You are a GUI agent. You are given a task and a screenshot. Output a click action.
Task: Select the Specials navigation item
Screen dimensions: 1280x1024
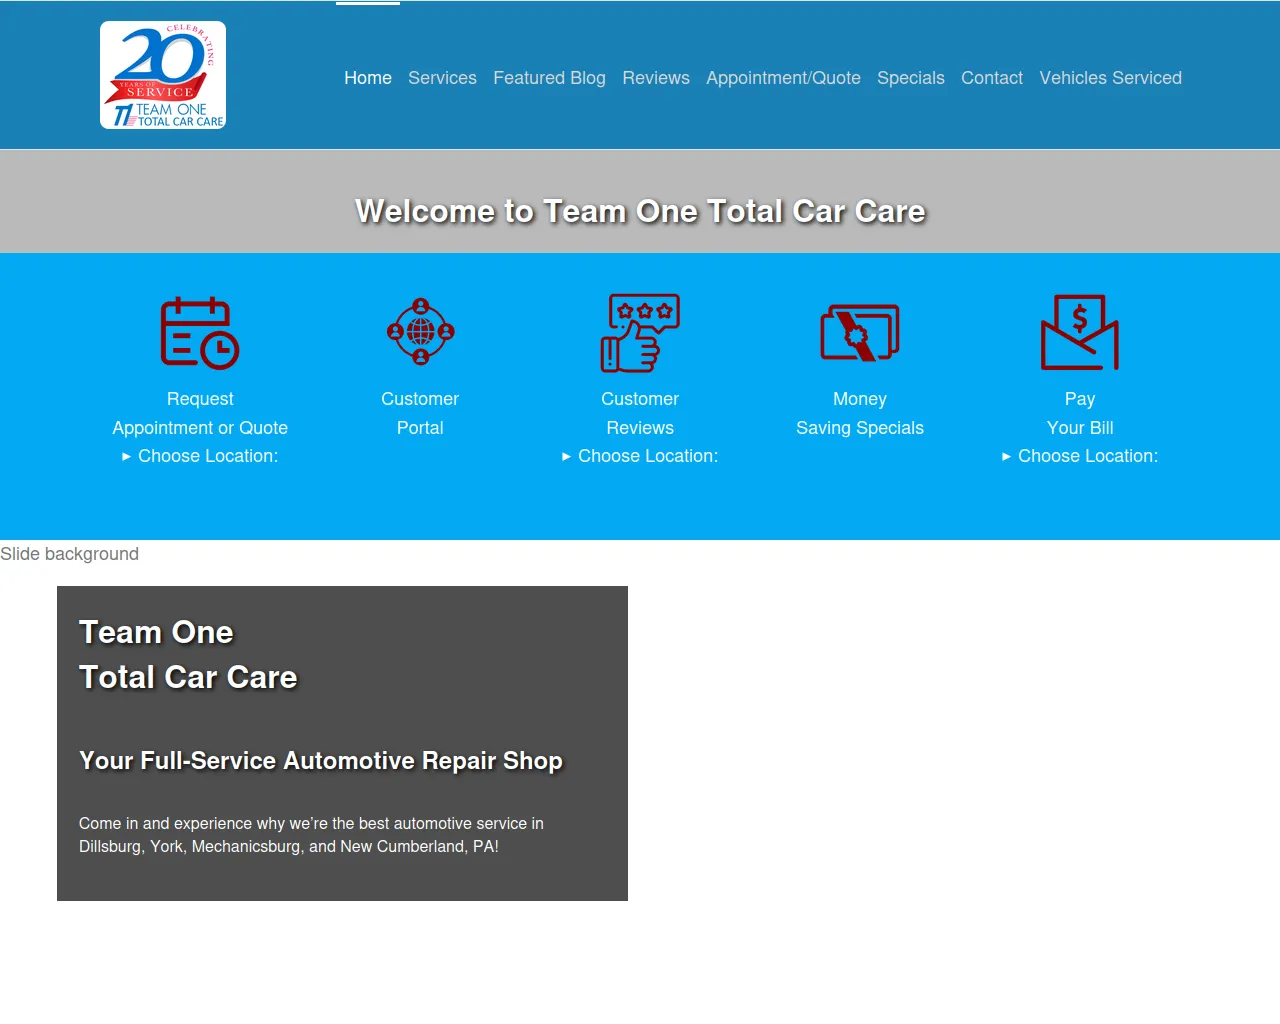(911, 78)
